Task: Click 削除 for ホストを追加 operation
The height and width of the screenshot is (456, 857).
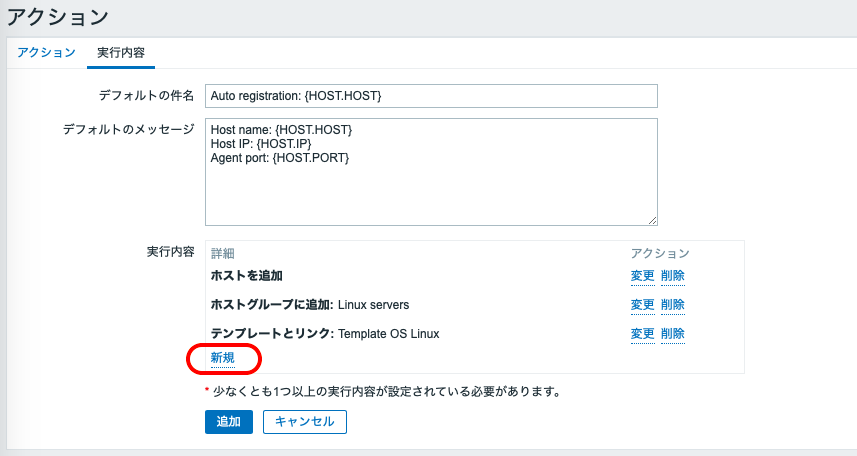Action: [673, 276]
